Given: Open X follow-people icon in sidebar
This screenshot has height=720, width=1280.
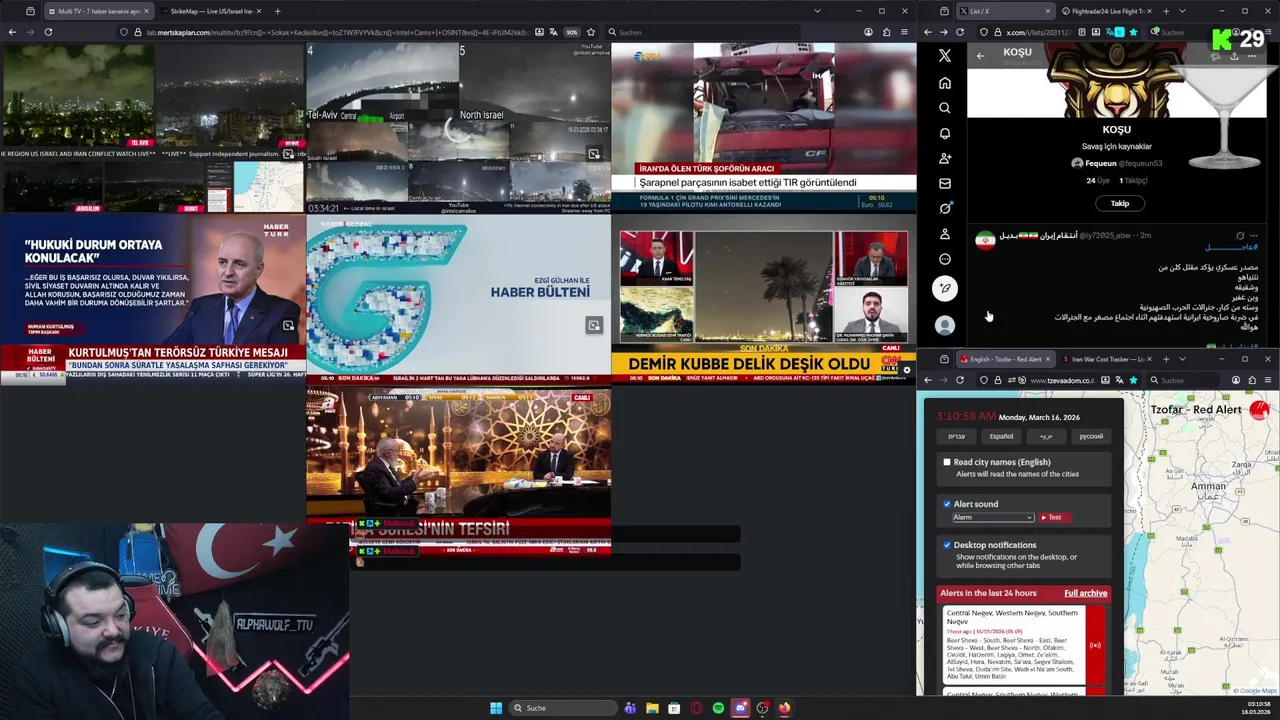Looking at the screenshot, I should coord(945,158).
